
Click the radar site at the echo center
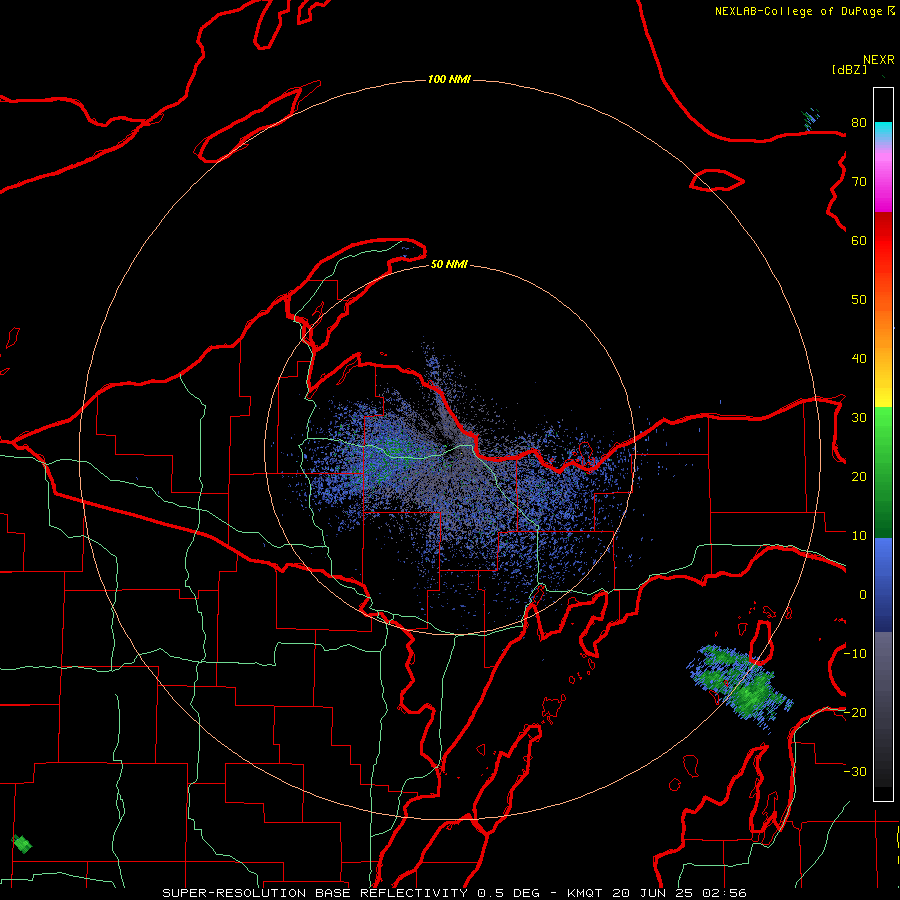(x=459, y=452)
